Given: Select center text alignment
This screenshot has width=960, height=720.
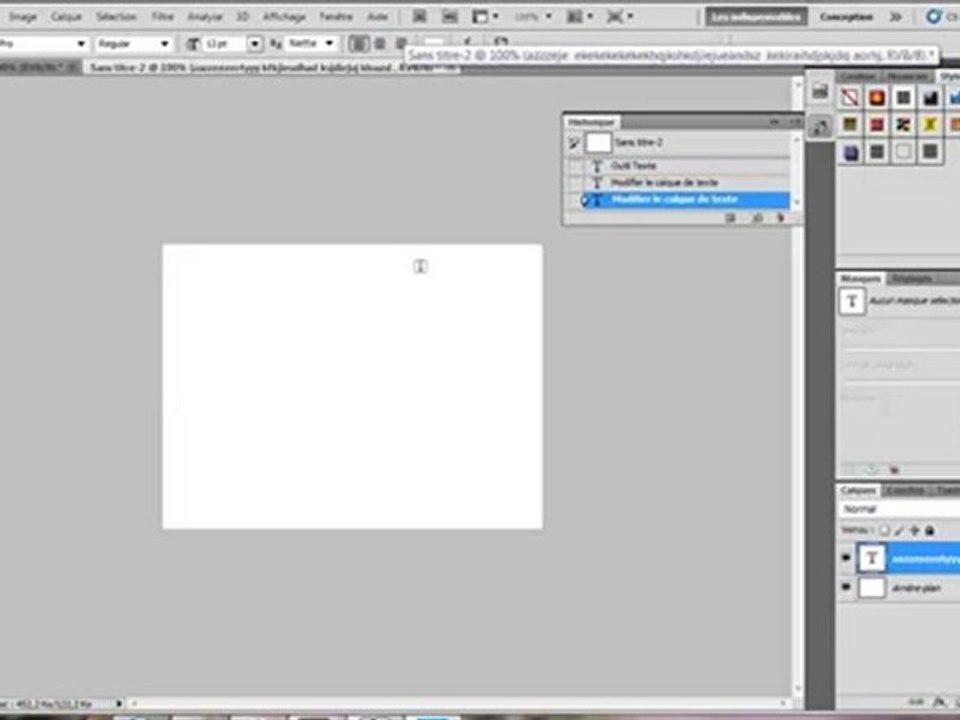Looking at the screenshot, I should tap(380, 43).
